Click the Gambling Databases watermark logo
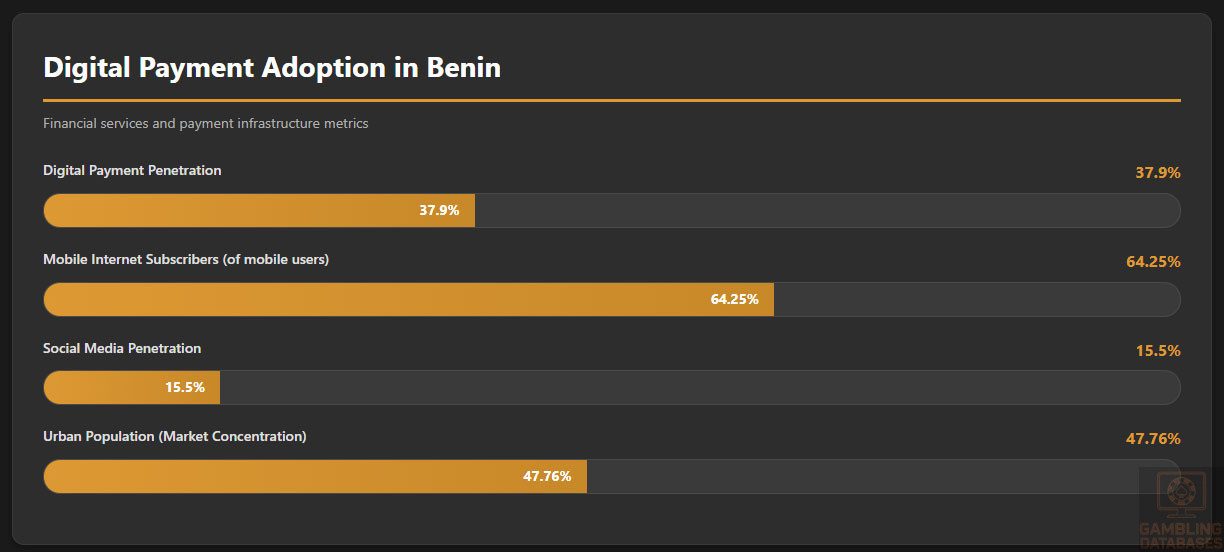1224x552 pixels. pos(1180,508)
